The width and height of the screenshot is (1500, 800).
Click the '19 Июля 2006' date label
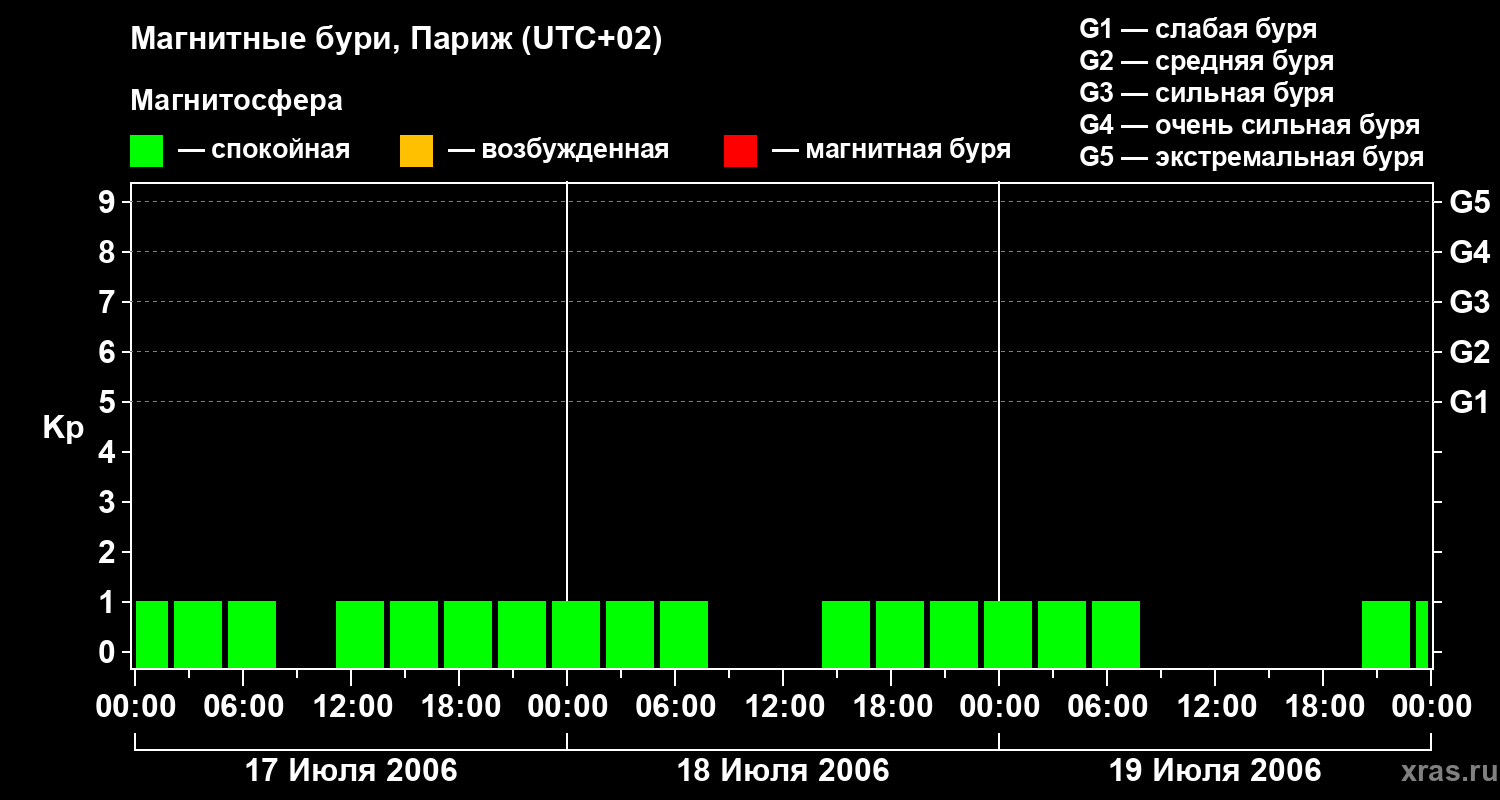(1215, 771)
